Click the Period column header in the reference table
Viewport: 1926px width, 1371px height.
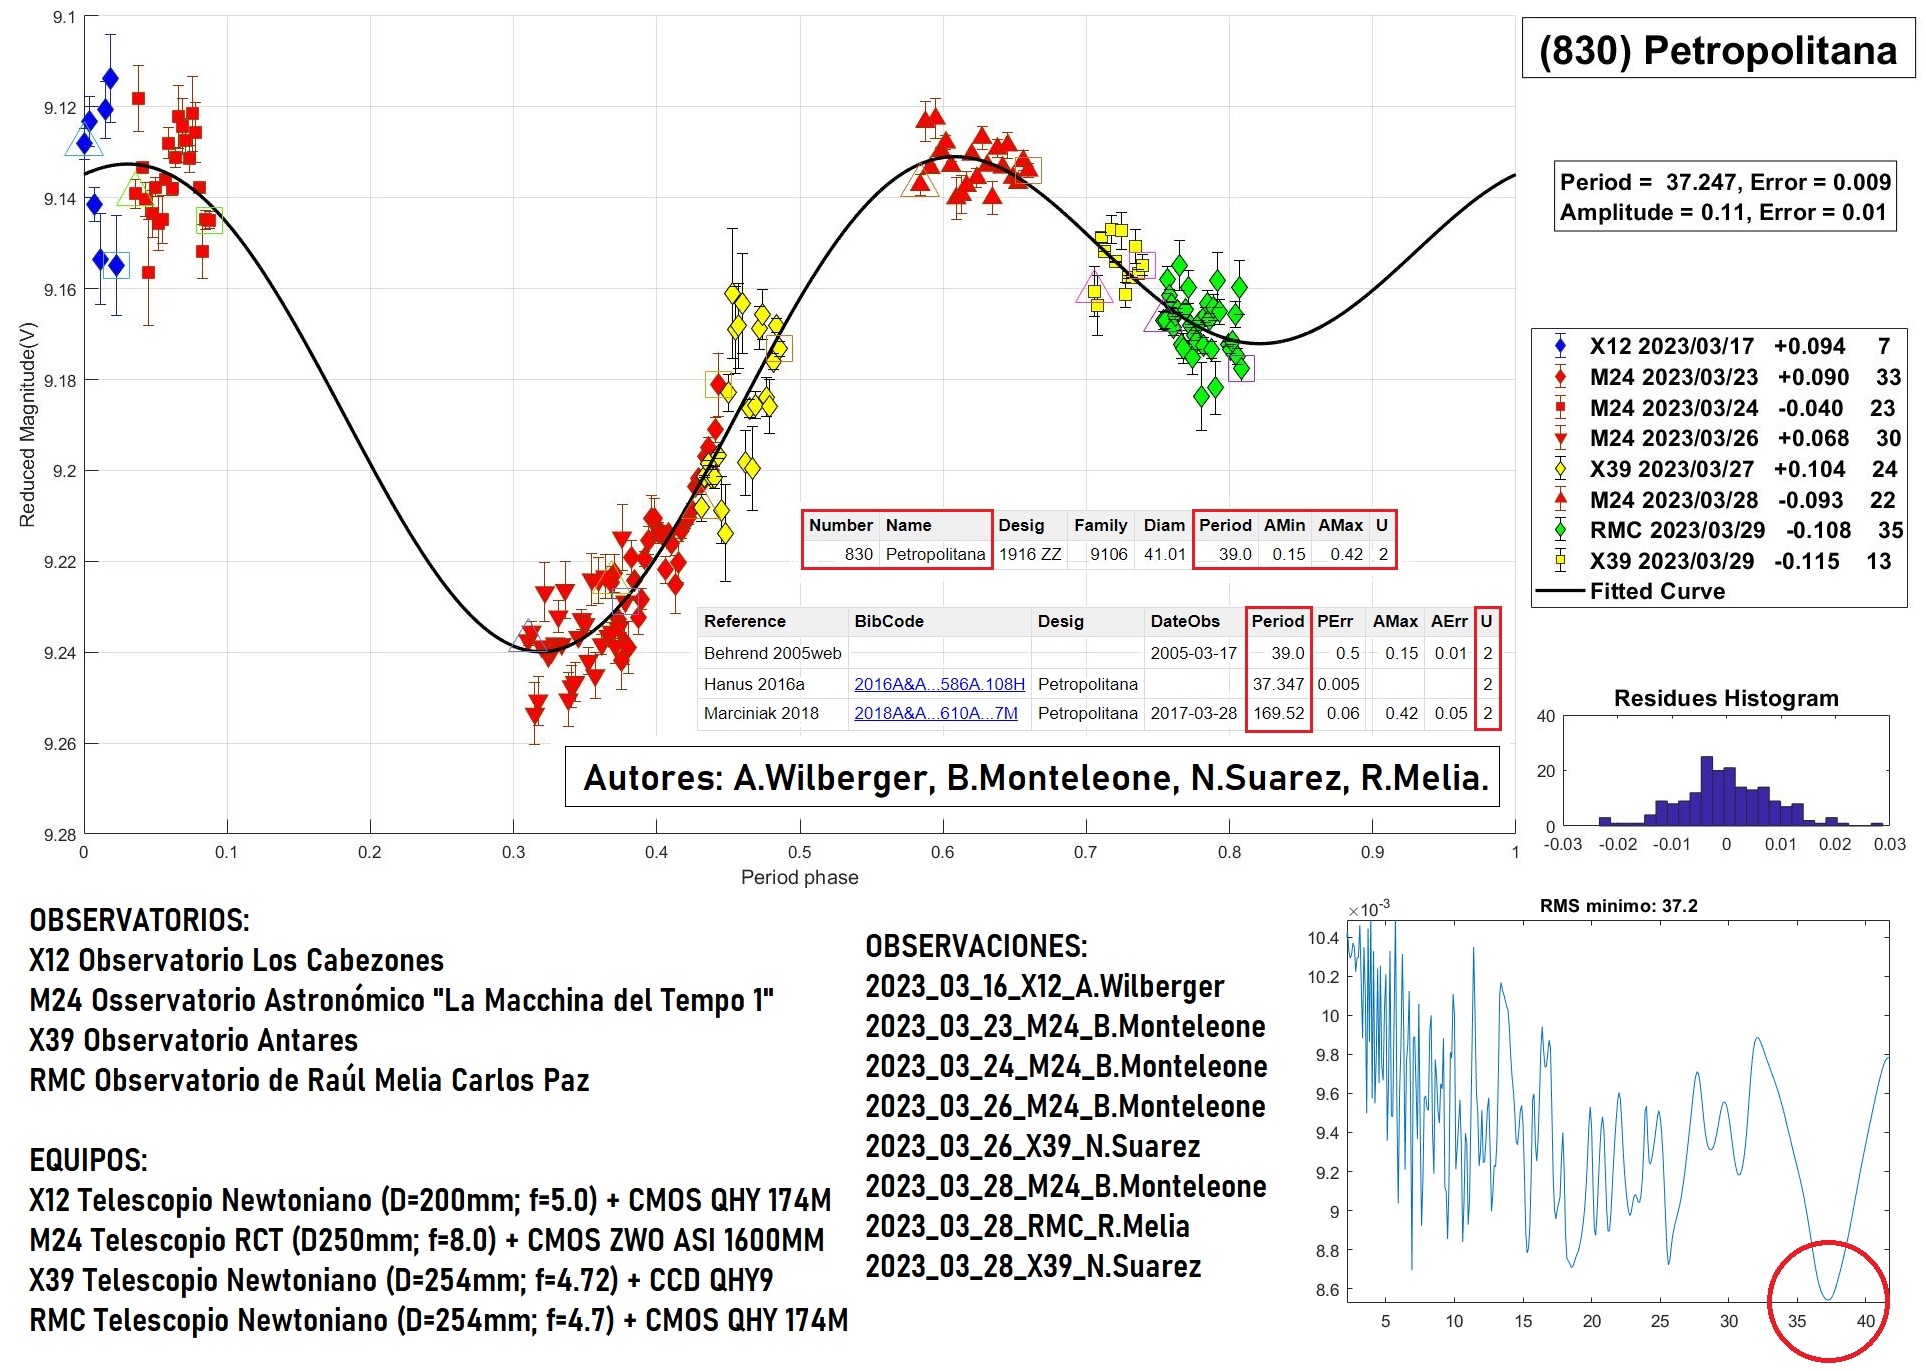pos(1277,621)
